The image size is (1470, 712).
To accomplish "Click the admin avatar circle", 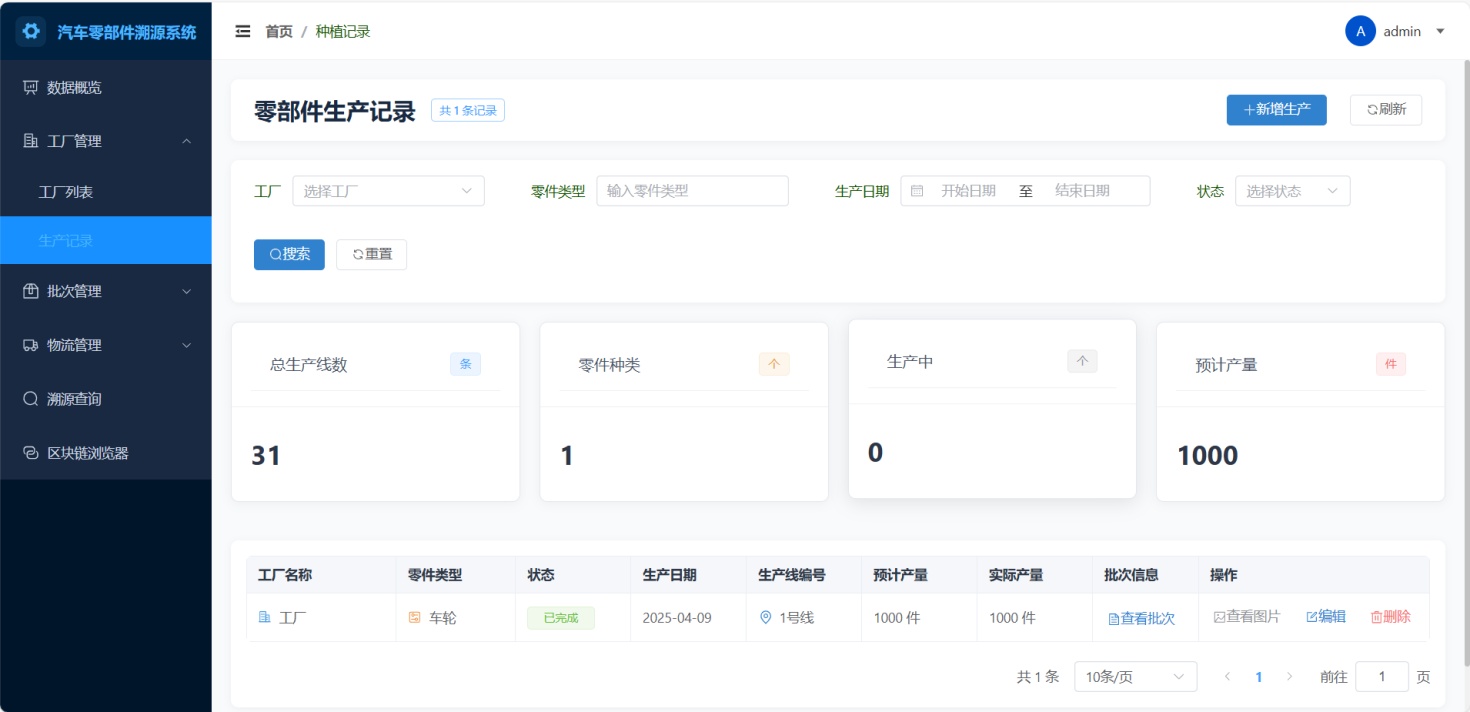I will 1360,31.
